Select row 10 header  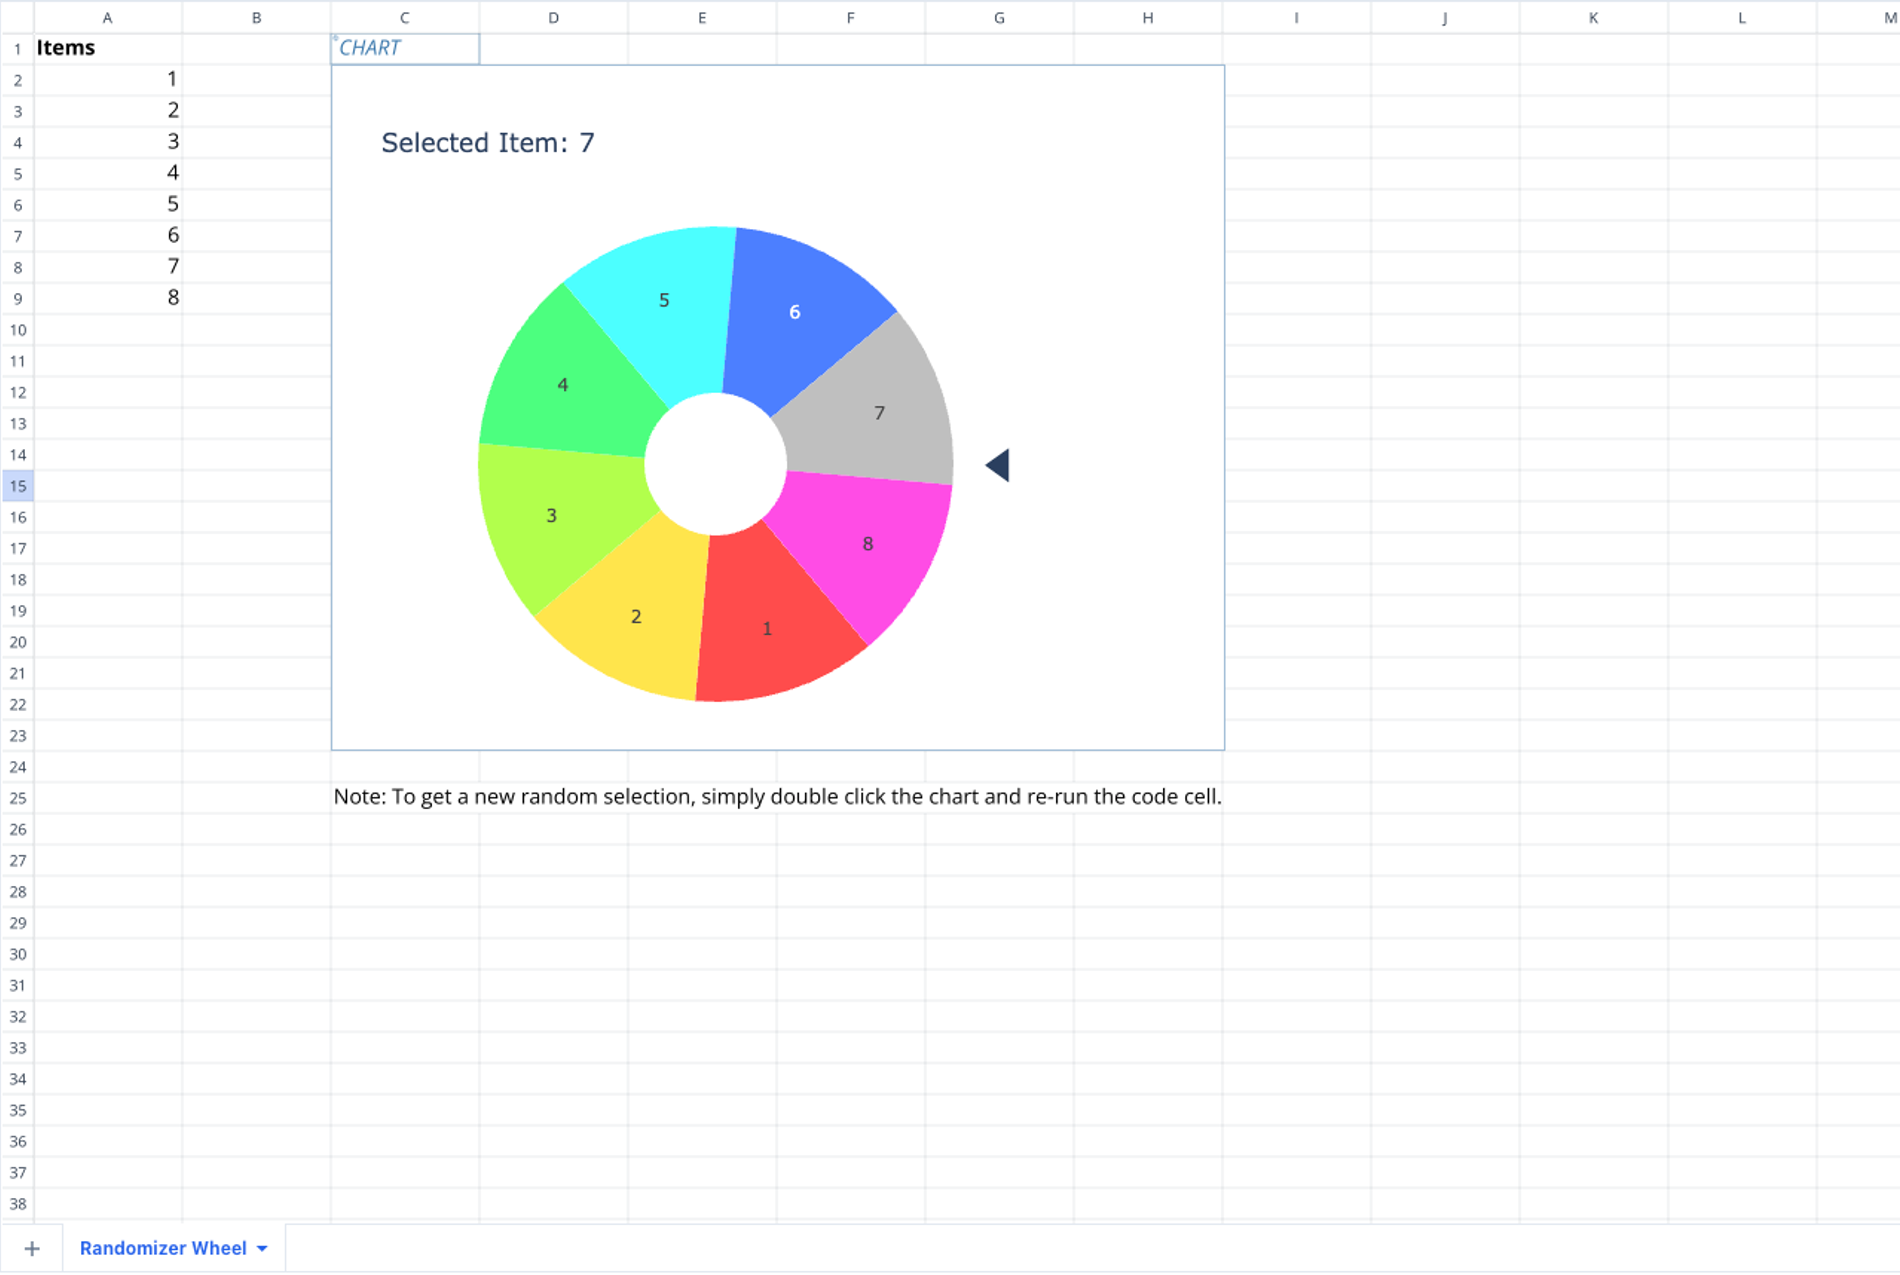(18, 330)
